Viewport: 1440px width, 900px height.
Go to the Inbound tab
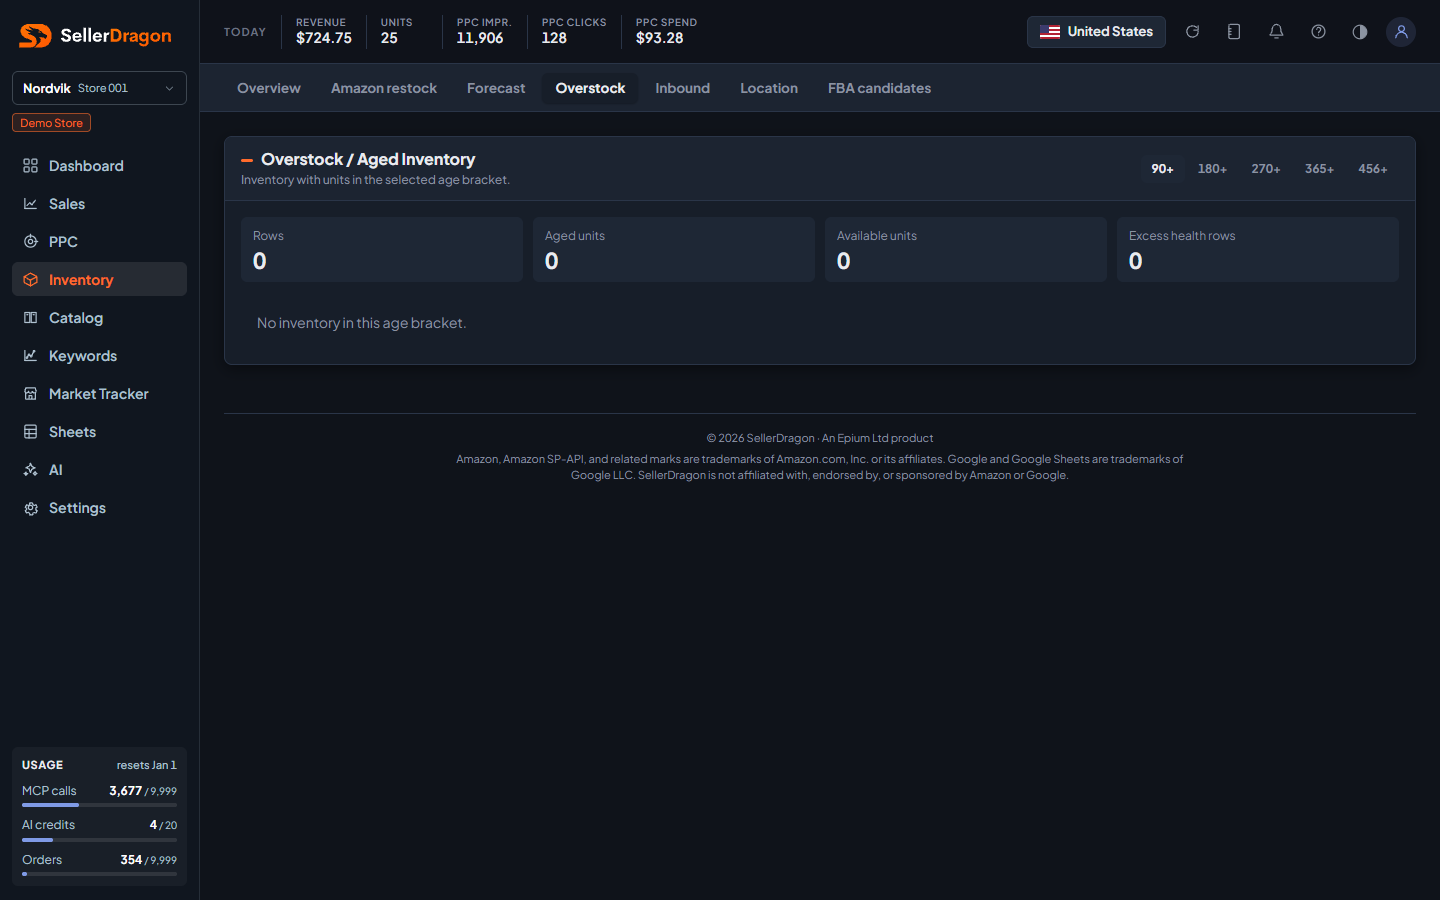point(683,88)
